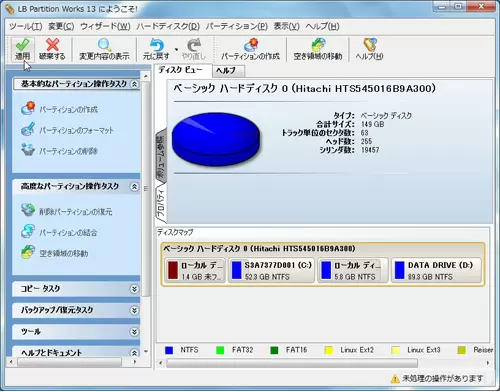
Task: Click the red X 破棄する (Discard) icon
Action: (x=52, y=45)
